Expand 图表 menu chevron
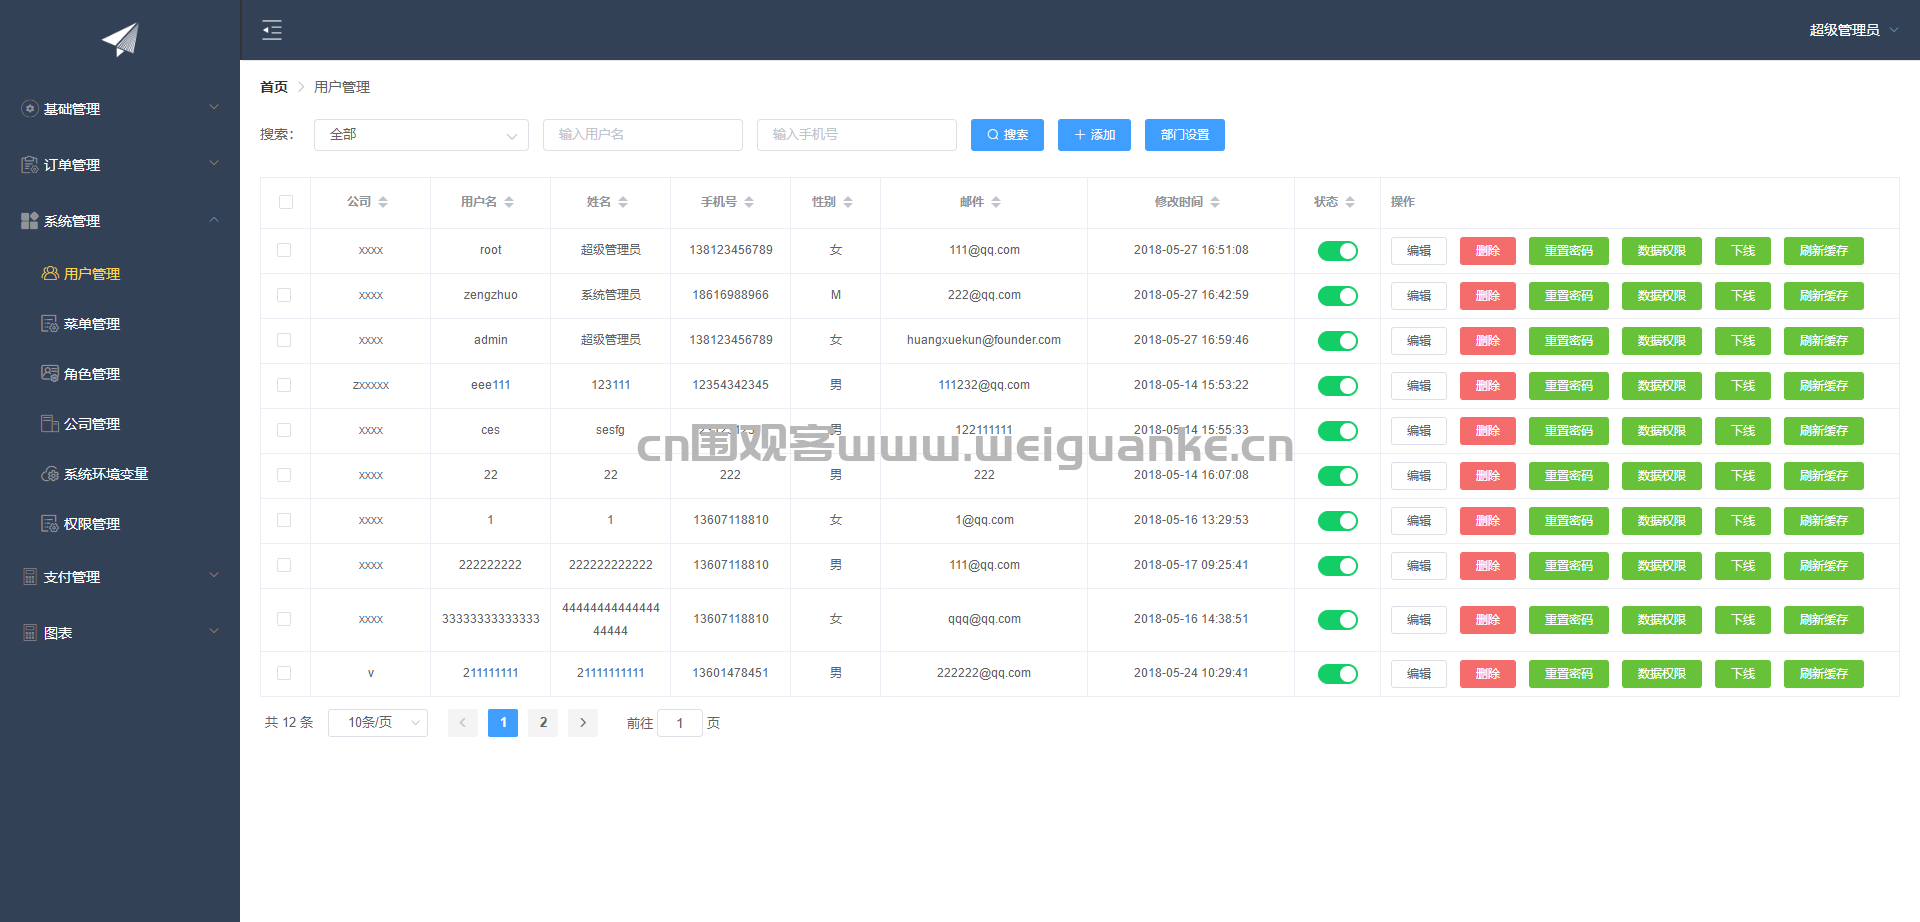The image size is (1920, 922). pos(214,631)
